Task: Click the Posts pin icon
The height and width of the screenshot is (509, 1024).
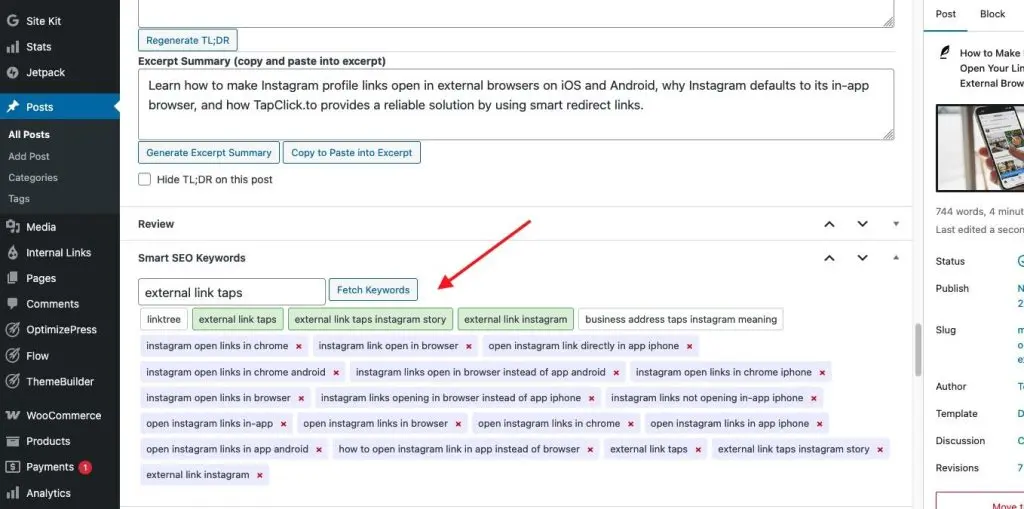Action: 12,107
